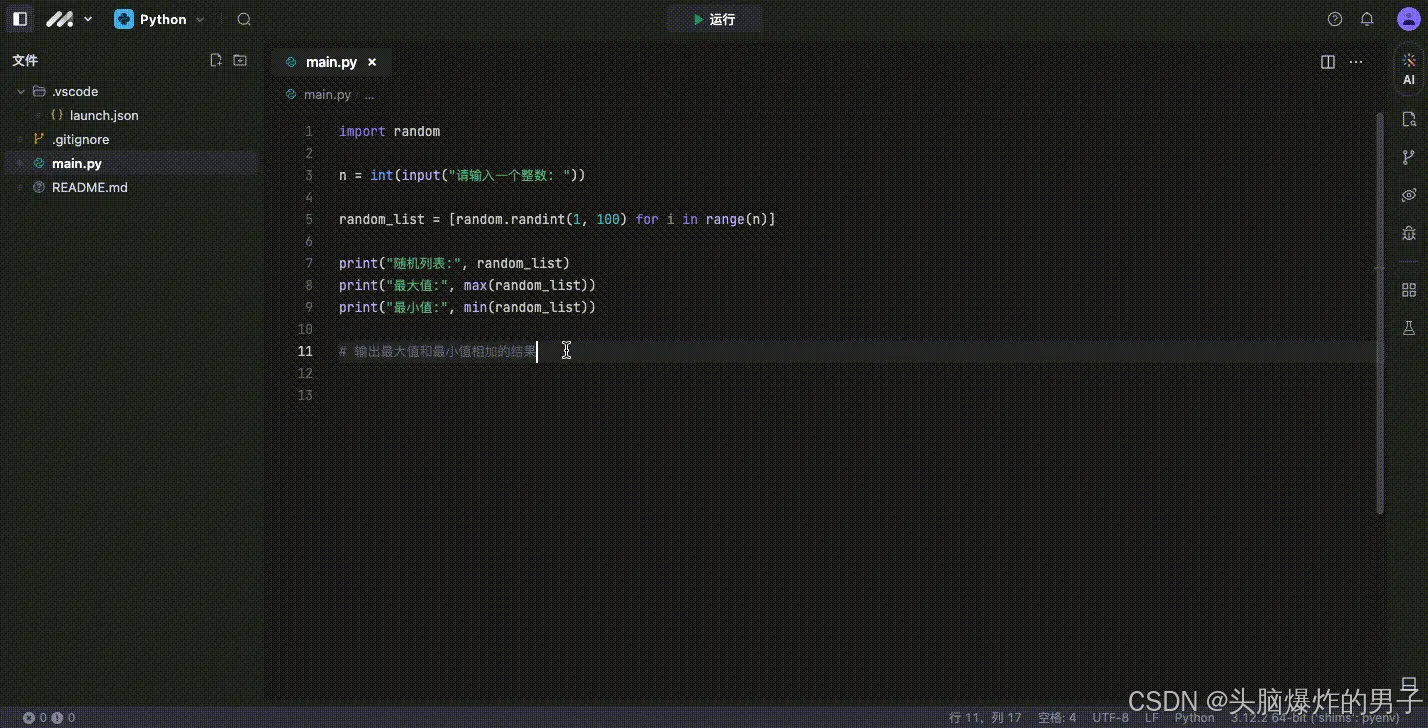1428x728 pixels.
Task: Open the source control branch icon
Action: [1409, 157]
